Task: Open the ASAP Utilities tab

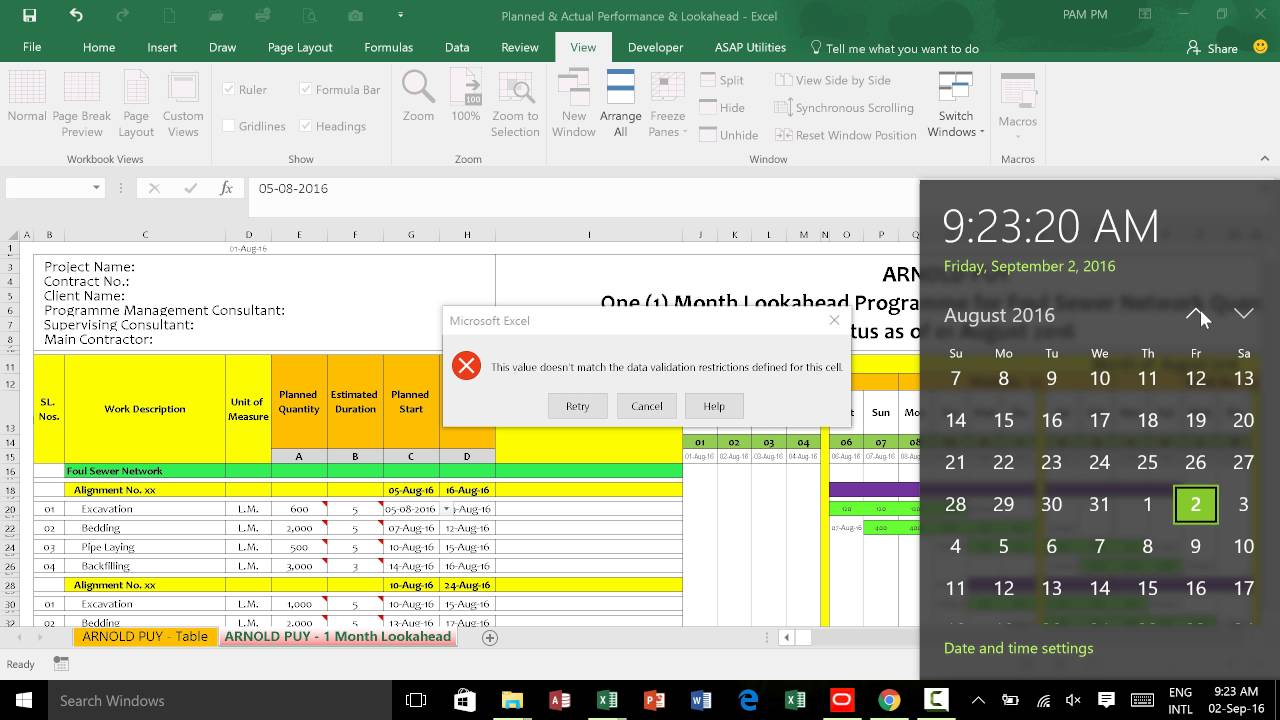Action: coord(750,47)
